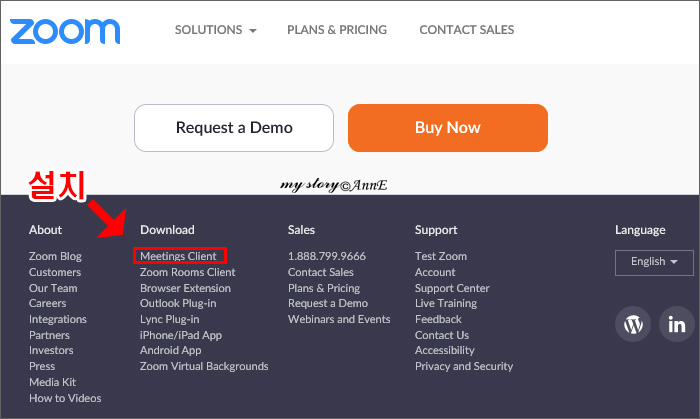This screenshot has width=700, height=419.
Task: Open Plans & Pricing in top navigation
Action: pos(337,30)
